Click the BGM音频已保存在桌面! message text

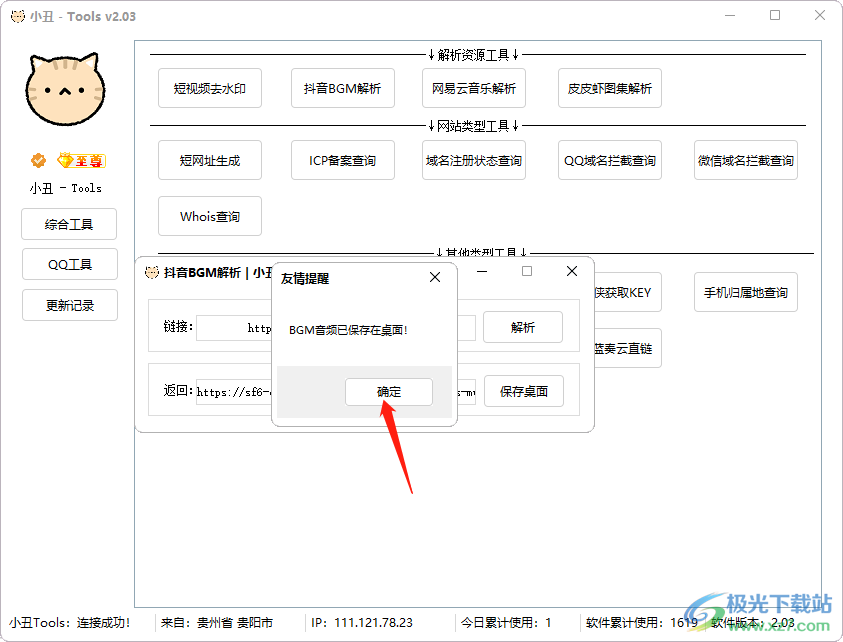[348, 330]
